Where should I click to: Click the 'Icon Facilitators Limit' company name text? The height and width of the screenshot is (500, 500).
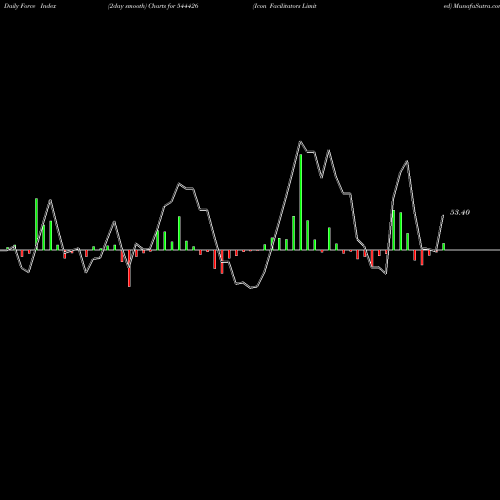coord(284,6)
